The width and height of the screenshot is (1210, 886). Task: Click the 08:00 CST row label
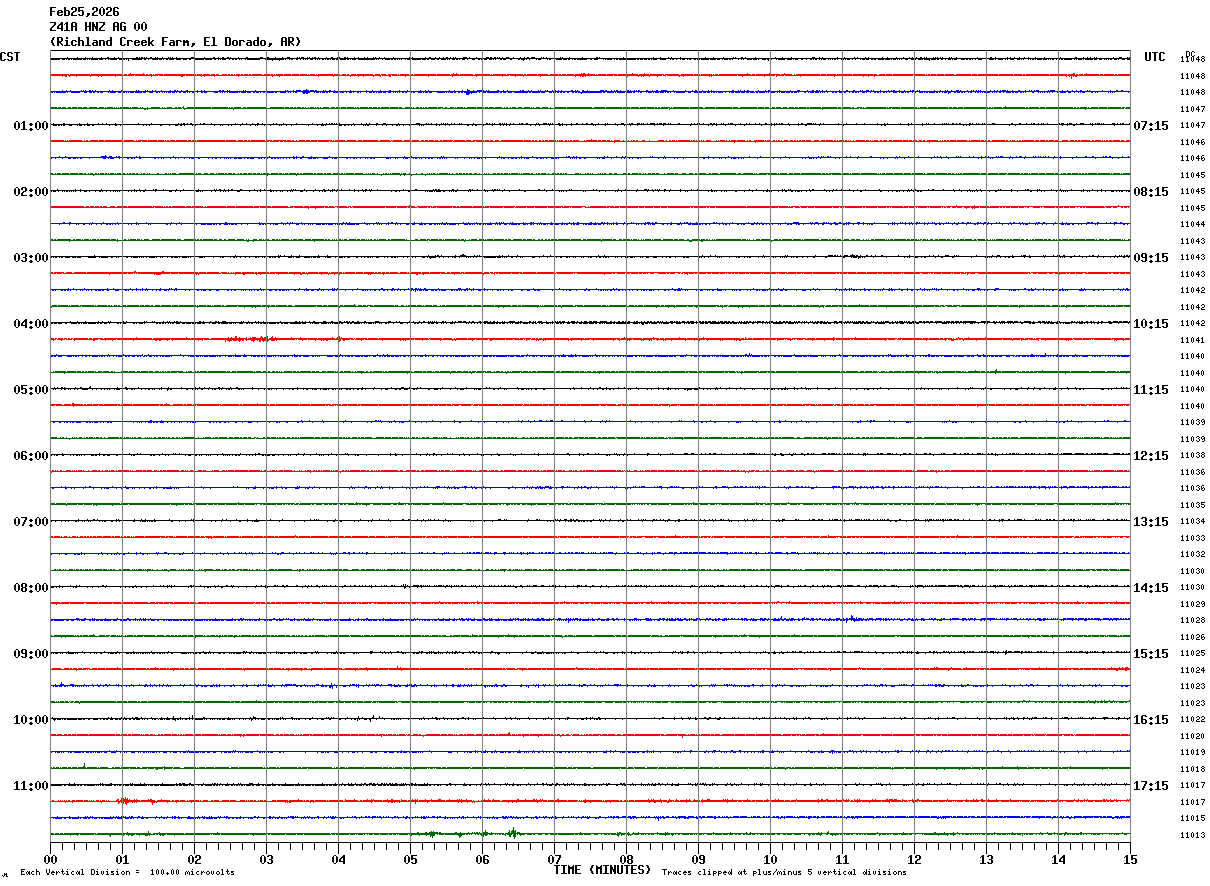point(30,588)
